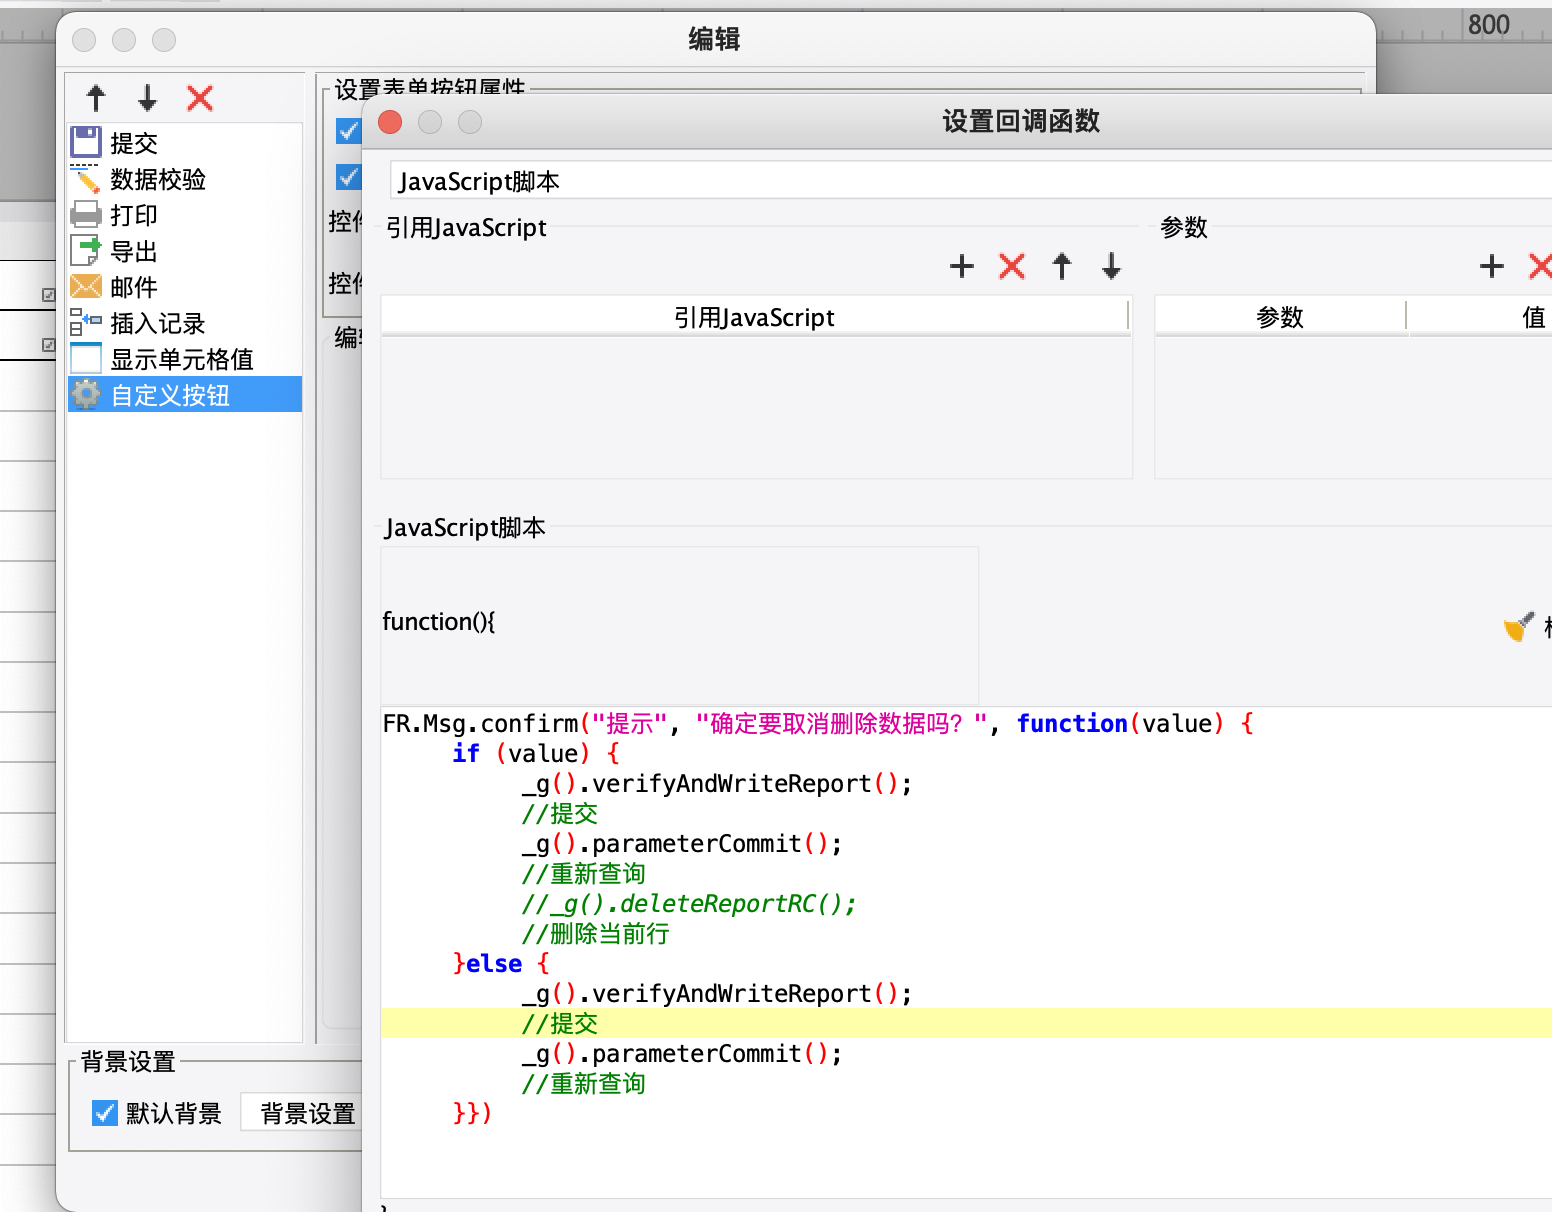Click the move down arrow in left toolbar
1552x1212 pixels.
148,98
